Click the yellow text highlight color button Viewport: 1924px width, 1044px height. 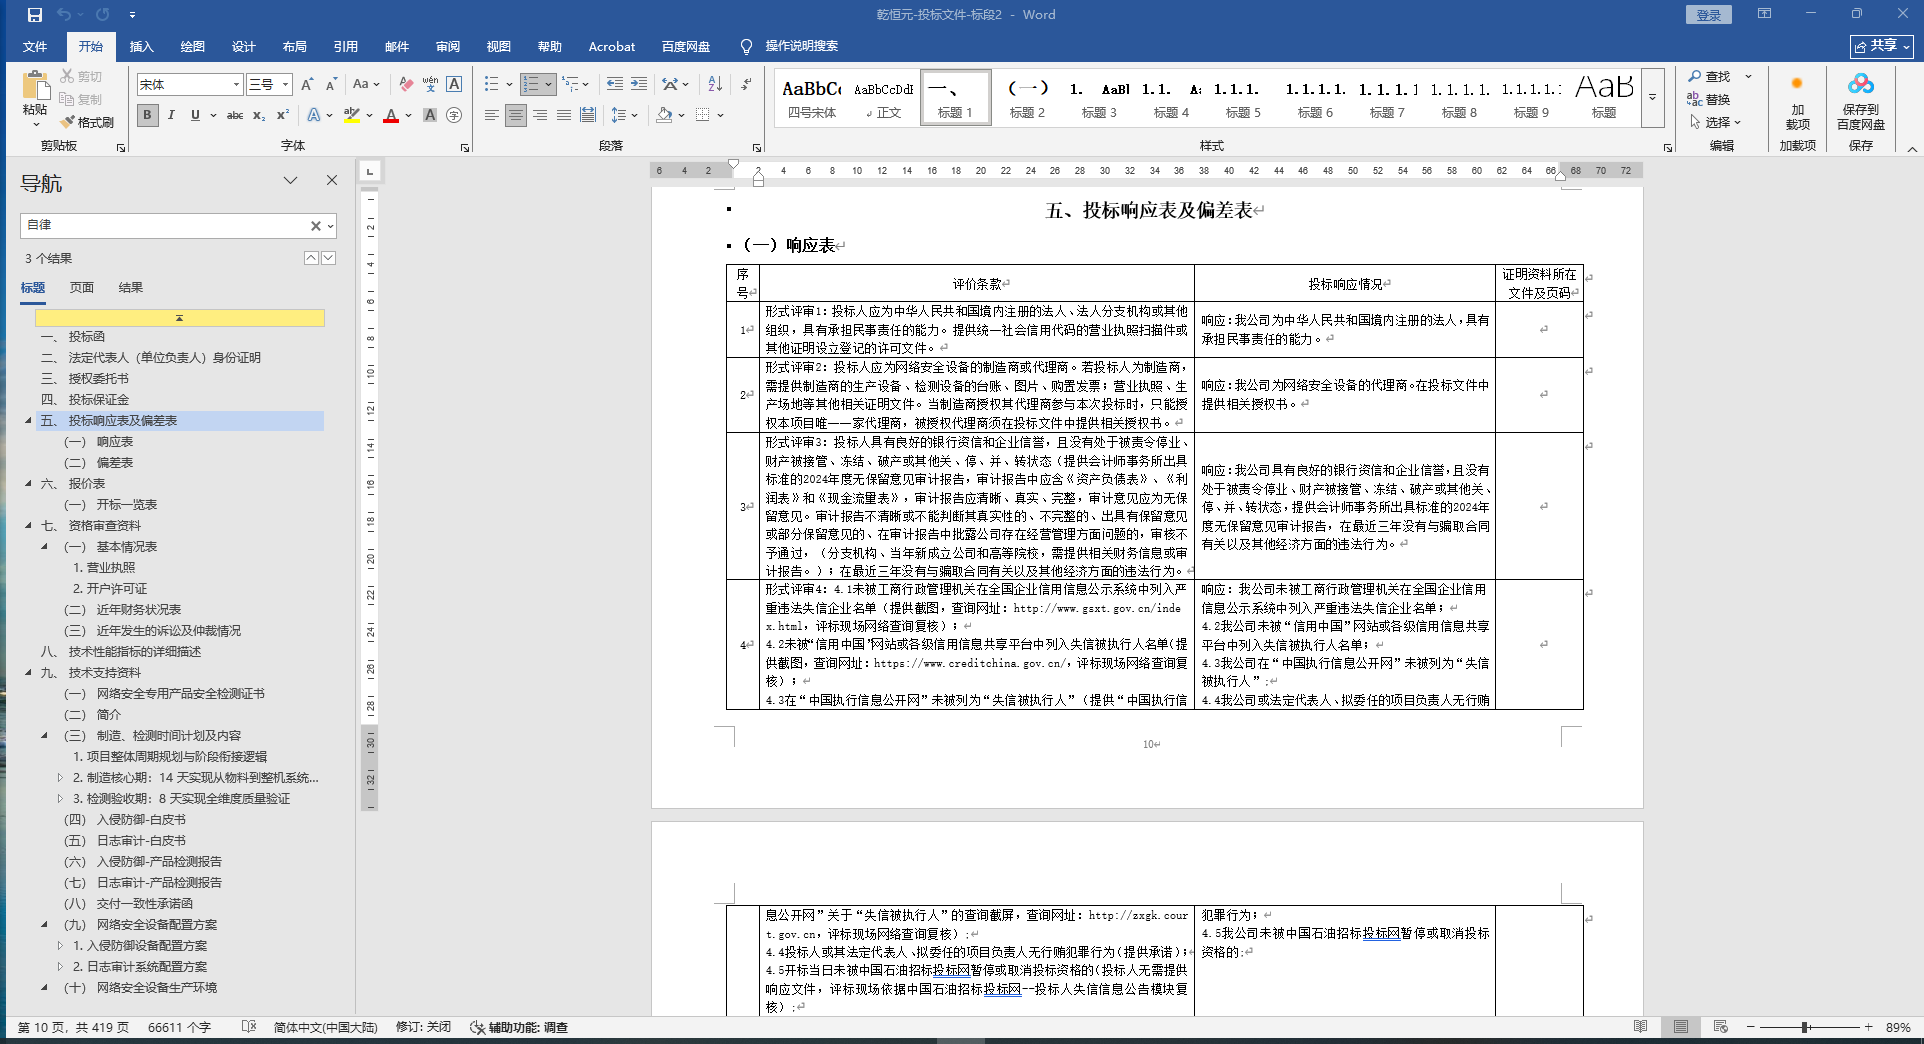(351, 115)
